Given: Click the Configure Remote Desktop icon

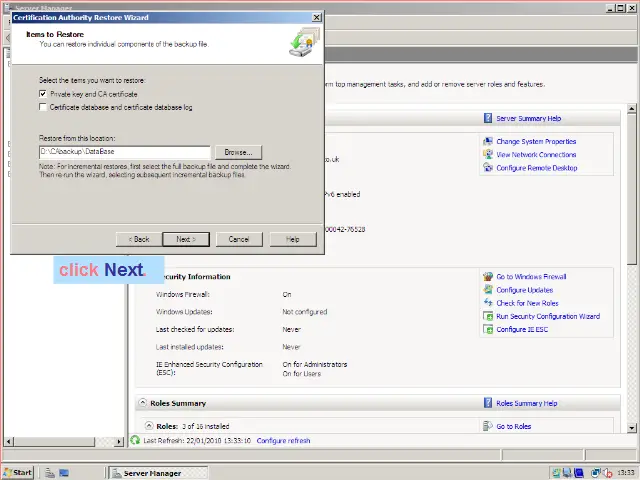Looking at the screenshot, I should 488,167.
